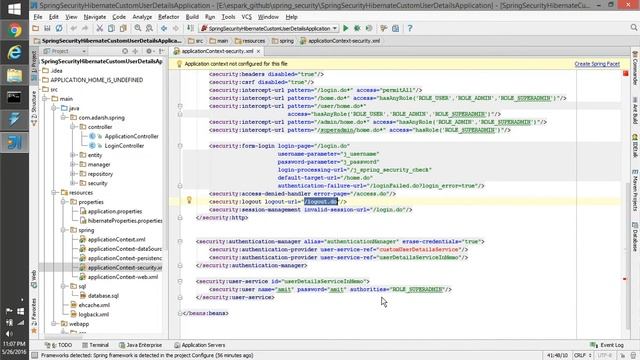Click the navigate Back arrow icon
Image resolution: width=640 pixels, height=360 pixels.
coord(164,28)
